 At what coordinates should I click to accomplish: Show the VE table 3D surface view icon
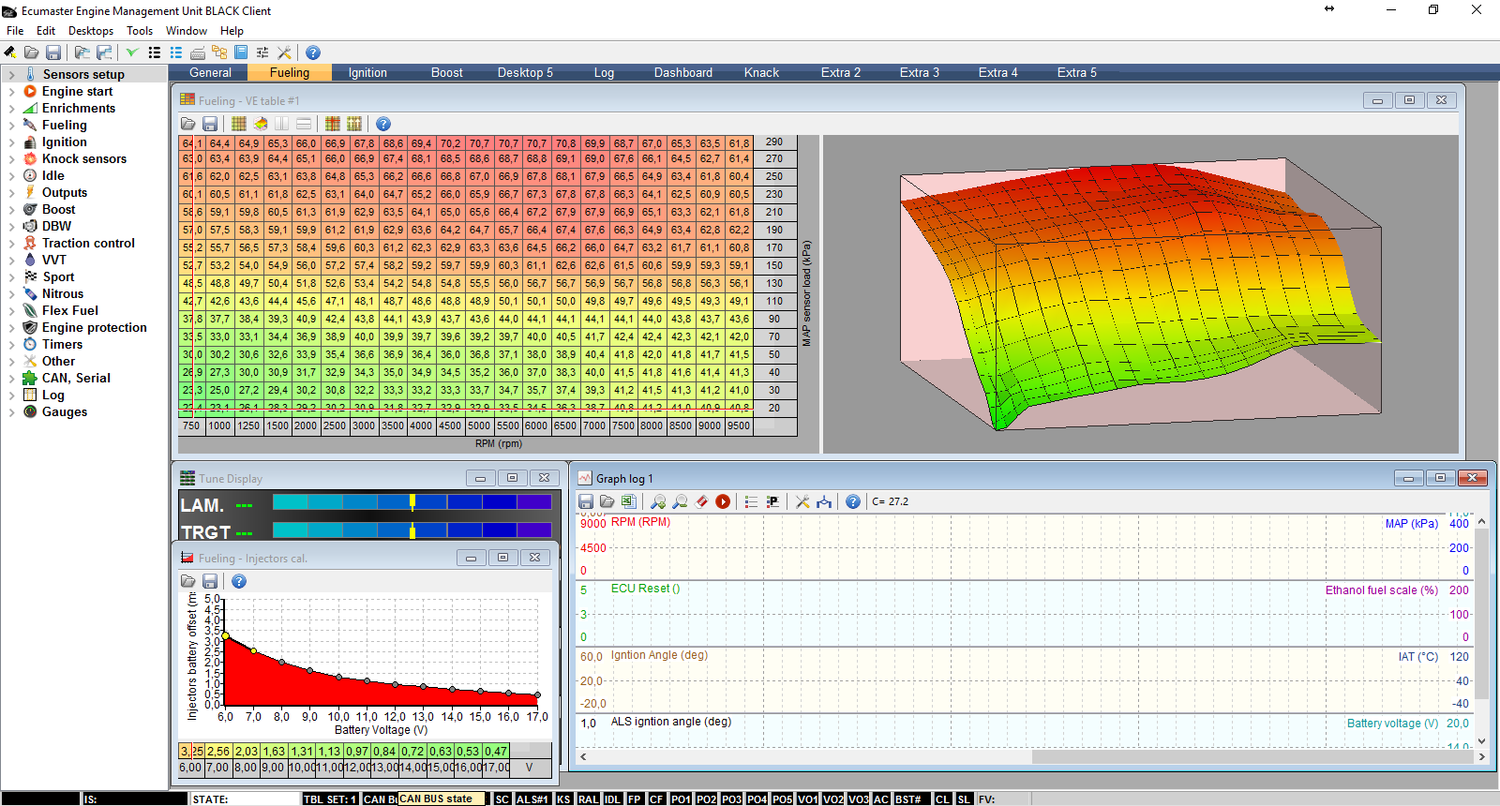[260, 124]
